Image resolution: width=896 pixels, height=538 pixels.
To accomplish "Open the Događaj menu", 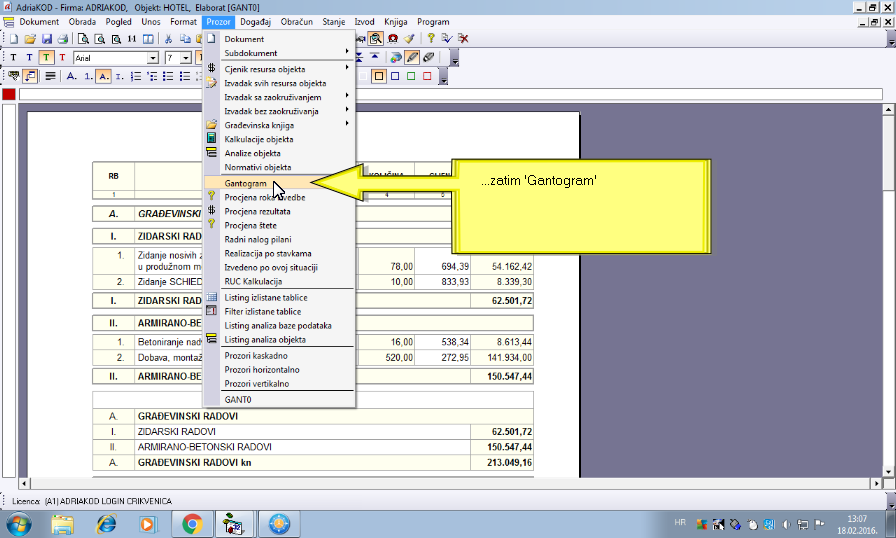I will tap(255, 22).
